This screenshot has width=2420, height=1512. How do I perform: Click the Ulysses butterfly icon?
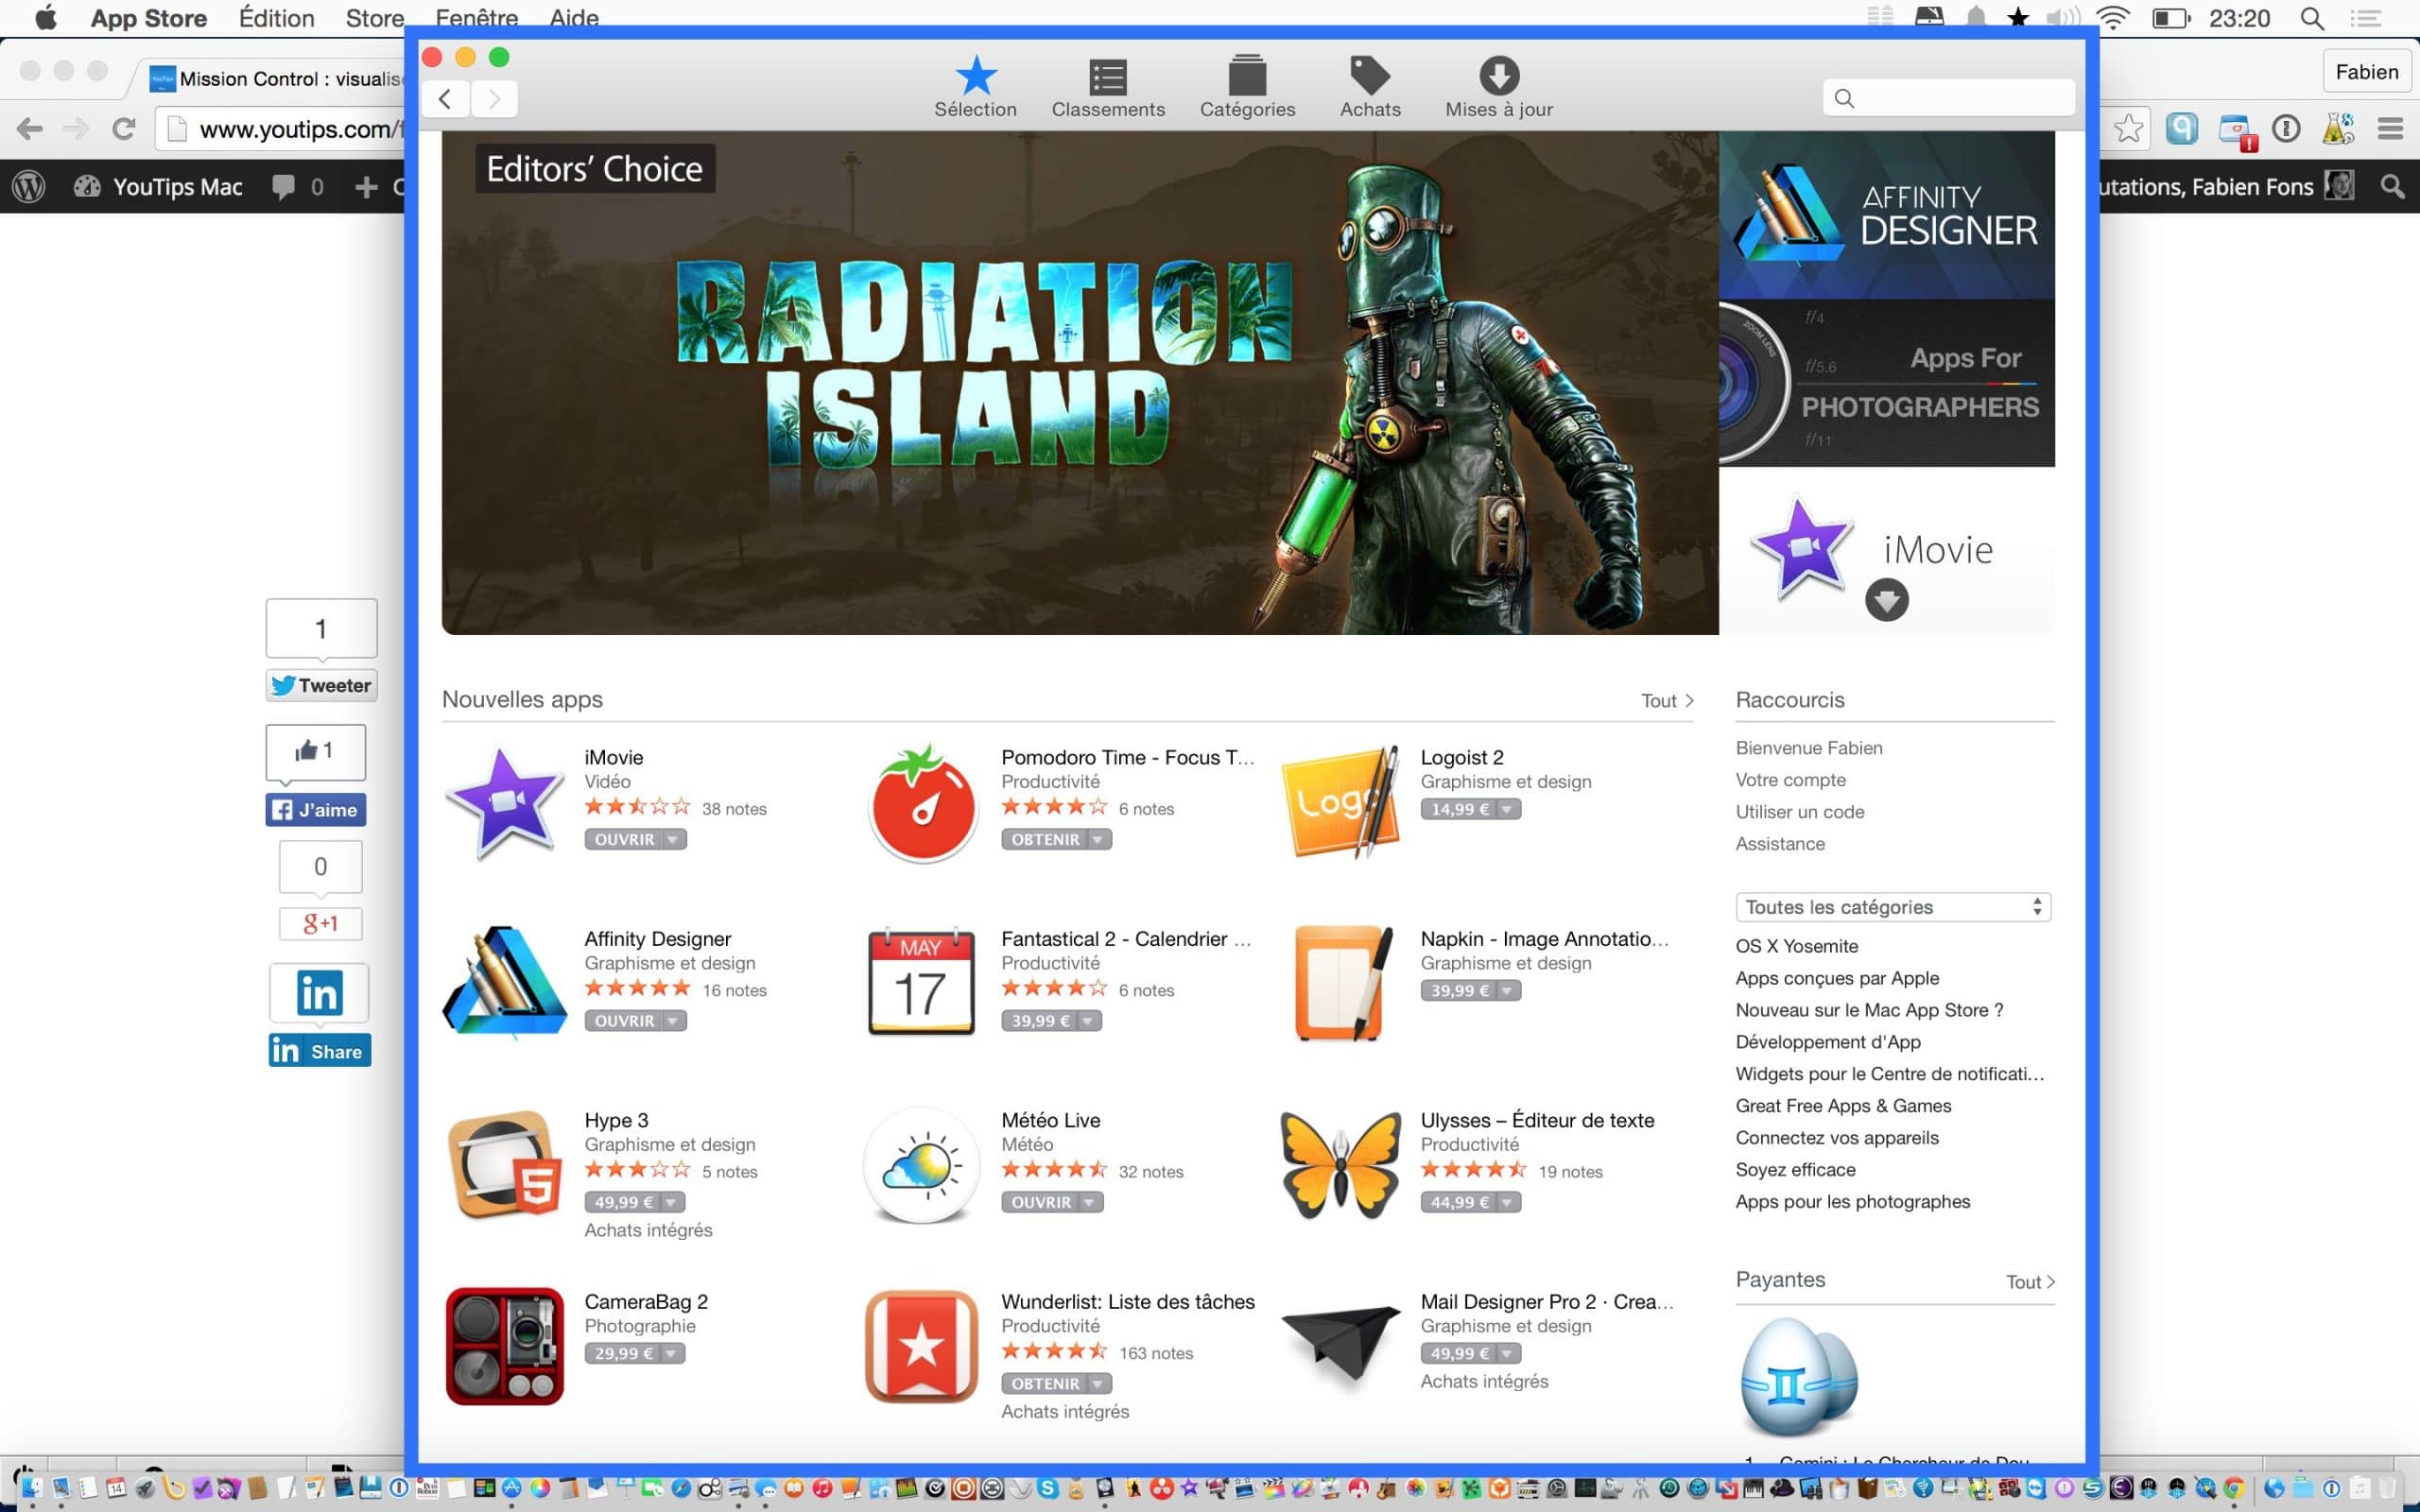(1340, 1165)
